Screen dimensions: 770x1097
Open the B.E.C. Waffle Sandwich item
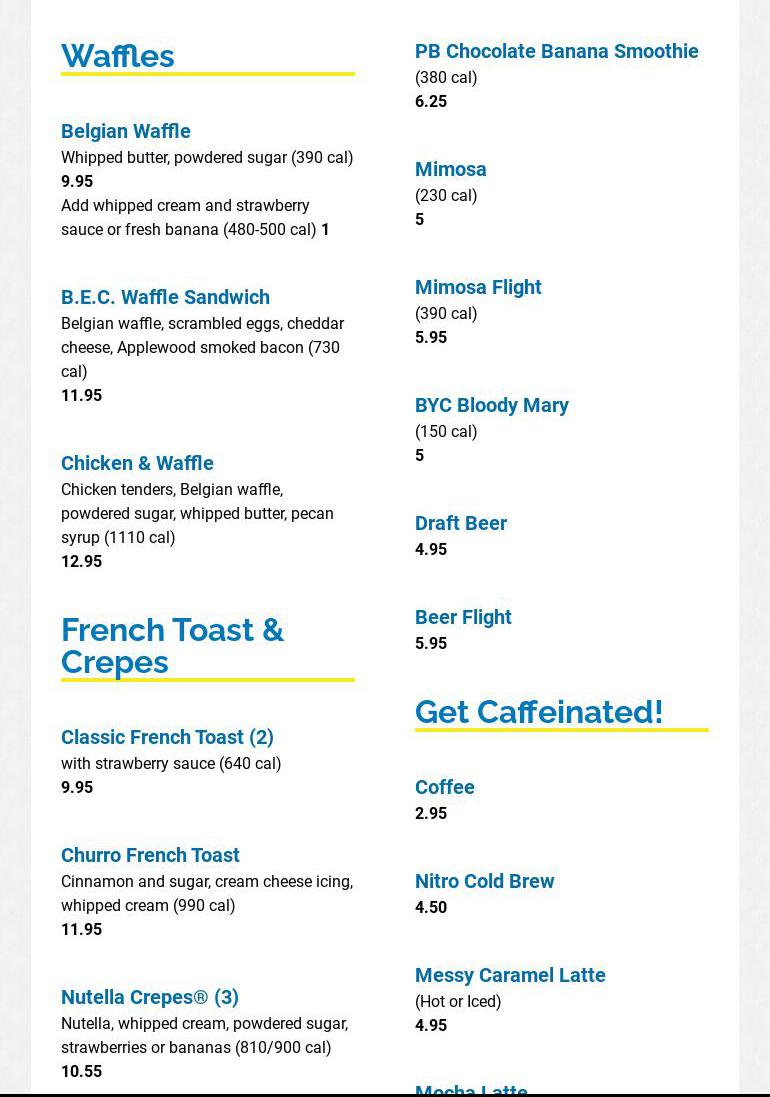(x=165, y=297)
